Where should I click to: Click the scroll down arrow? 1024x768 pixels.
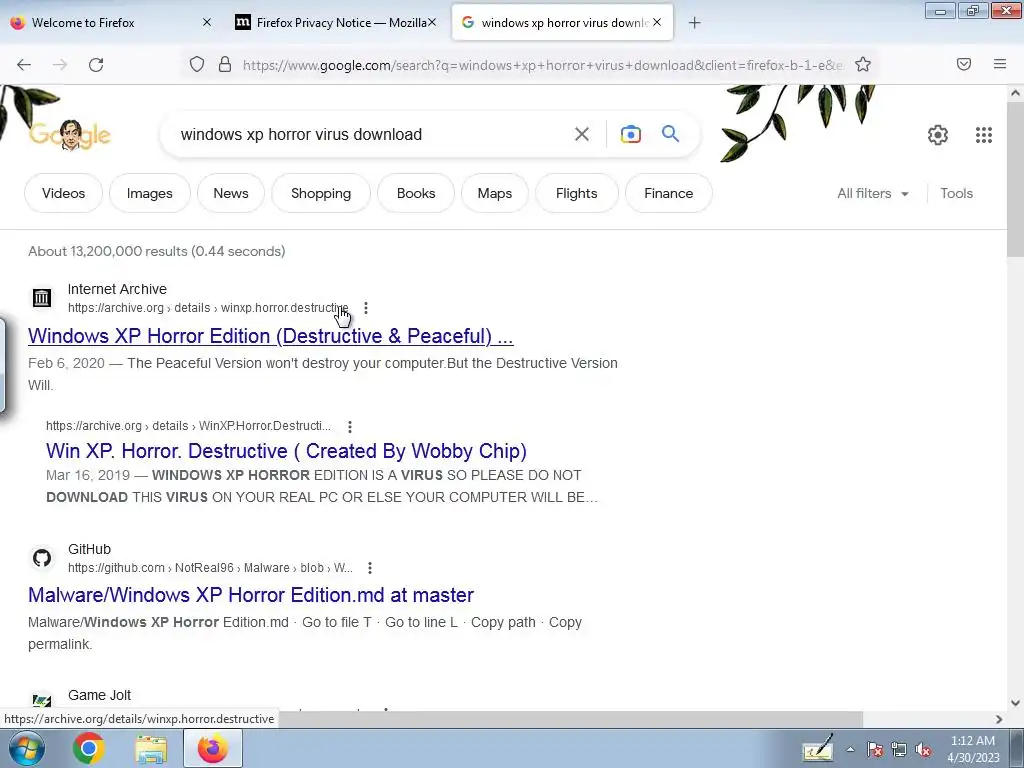coord(1015,703)
